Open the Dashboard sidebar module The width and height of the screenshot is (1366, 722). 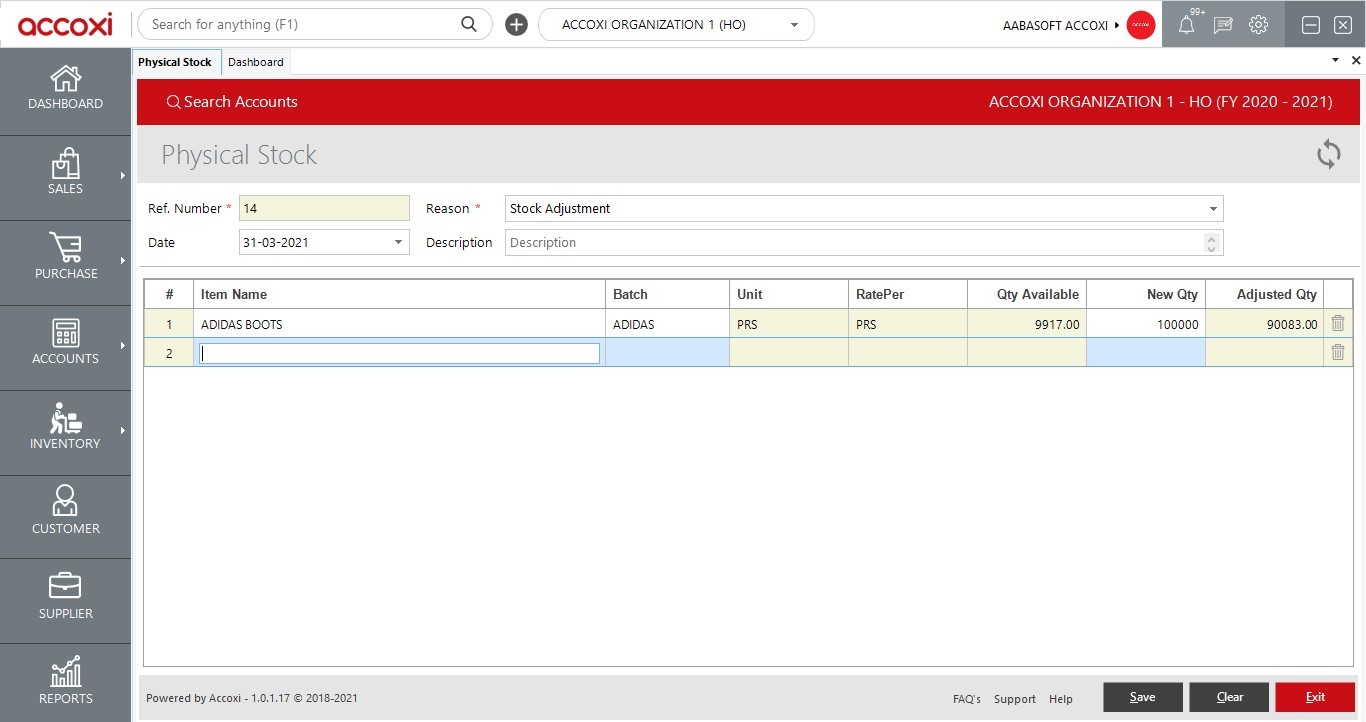point(65,91)
